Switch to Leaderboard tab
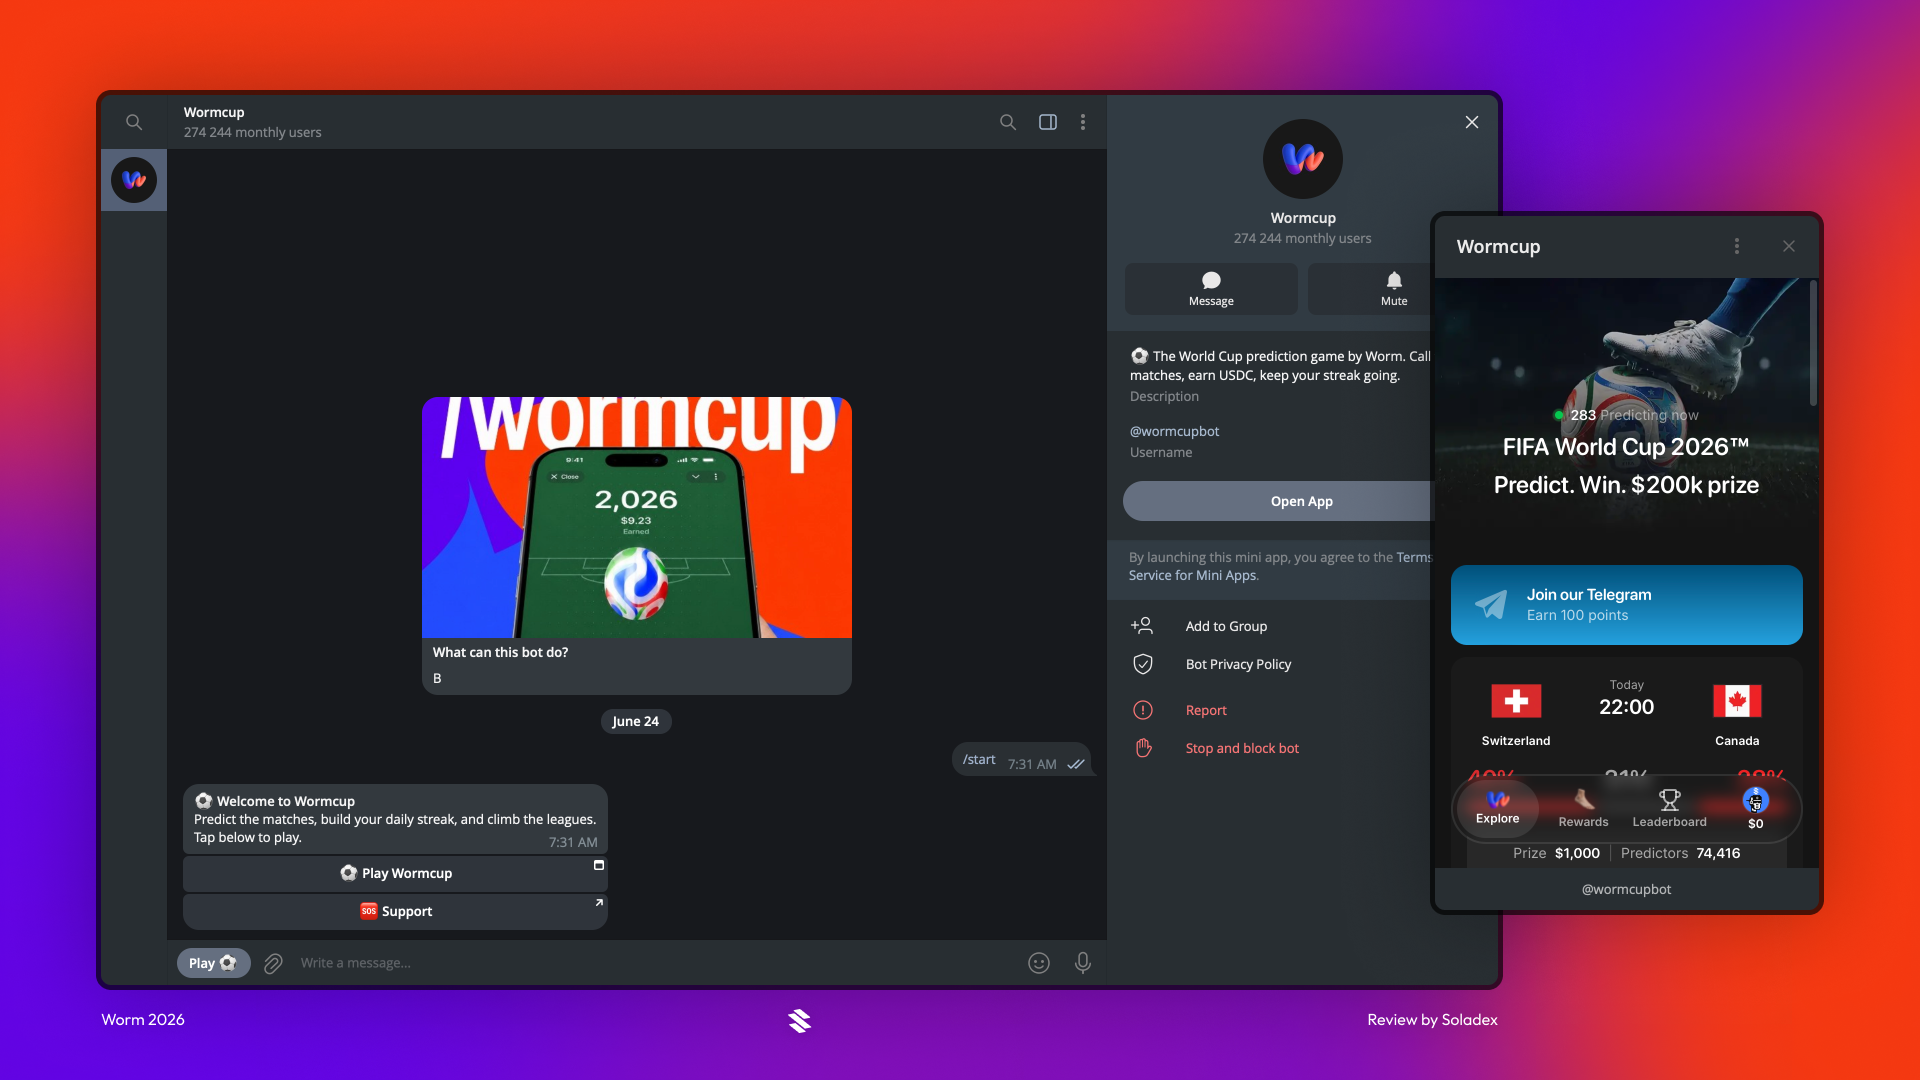 pyautogui.click(x=1670, y=808)
